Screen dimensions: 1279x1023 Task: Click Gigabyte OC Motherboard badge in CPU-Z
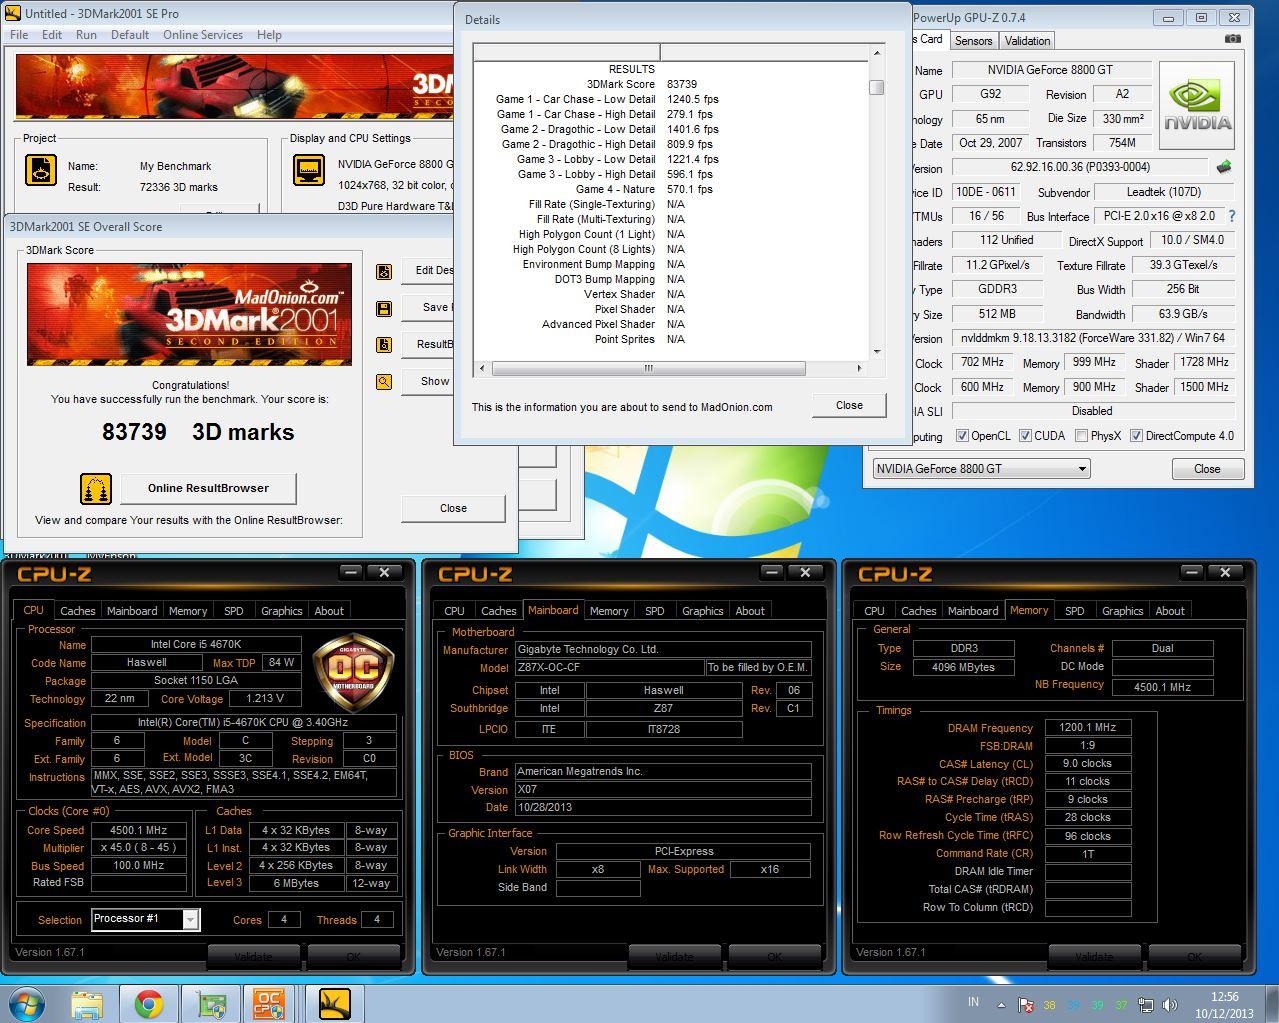pos(354,674)
